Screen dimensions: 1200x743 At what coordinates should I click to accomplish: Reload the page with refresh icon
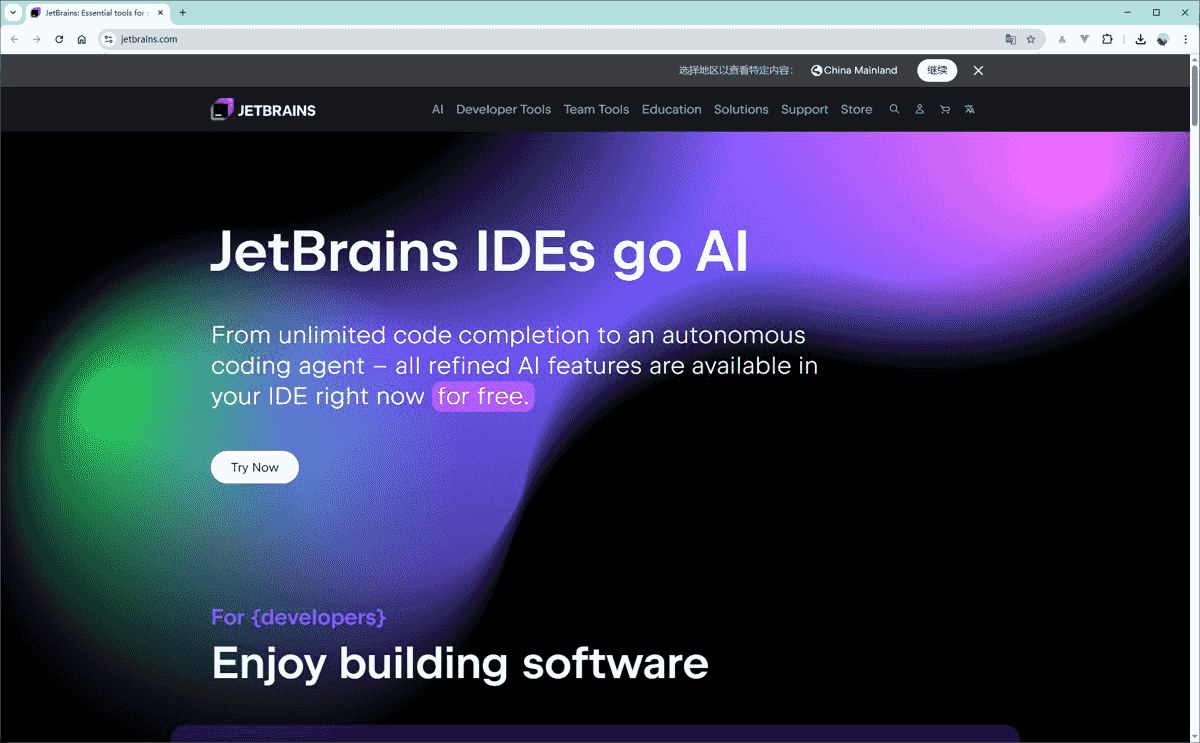tap(59, 39)
